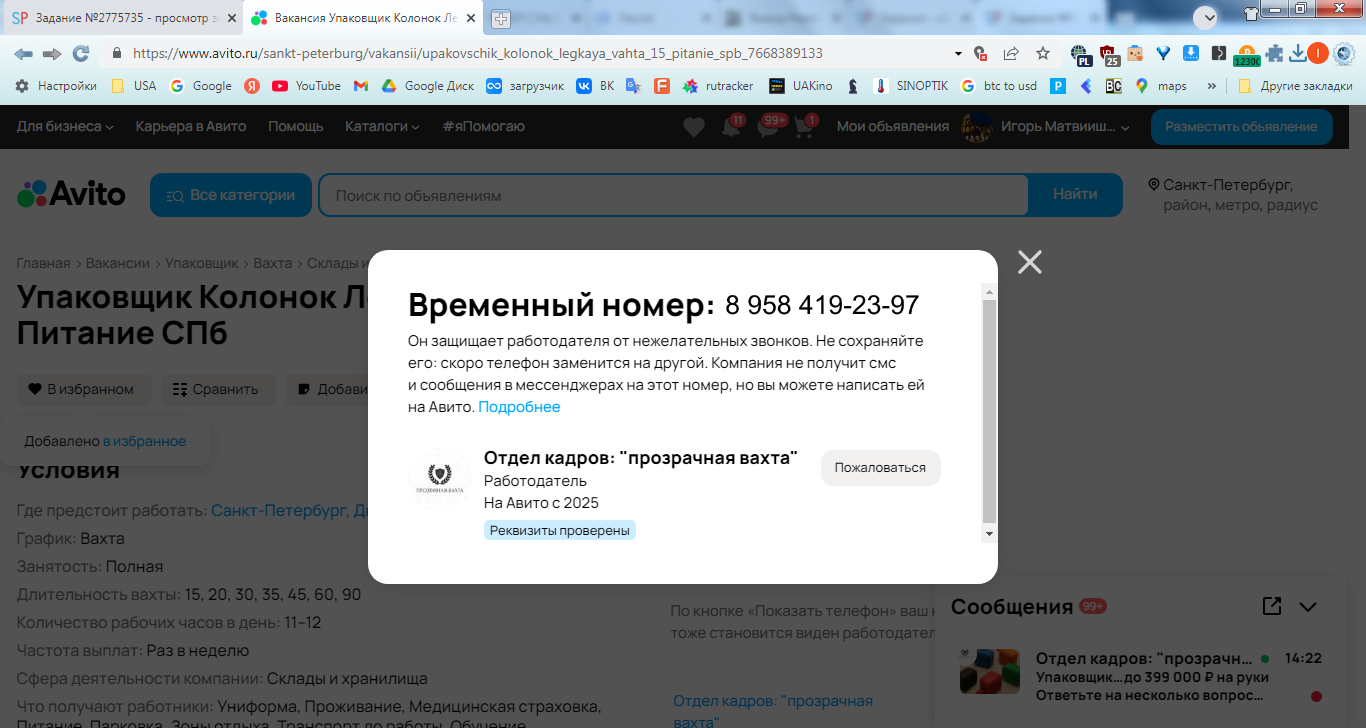1366x728 pixels.
Task: Open the Gmail bookmark icon
Action: point(361,86)
